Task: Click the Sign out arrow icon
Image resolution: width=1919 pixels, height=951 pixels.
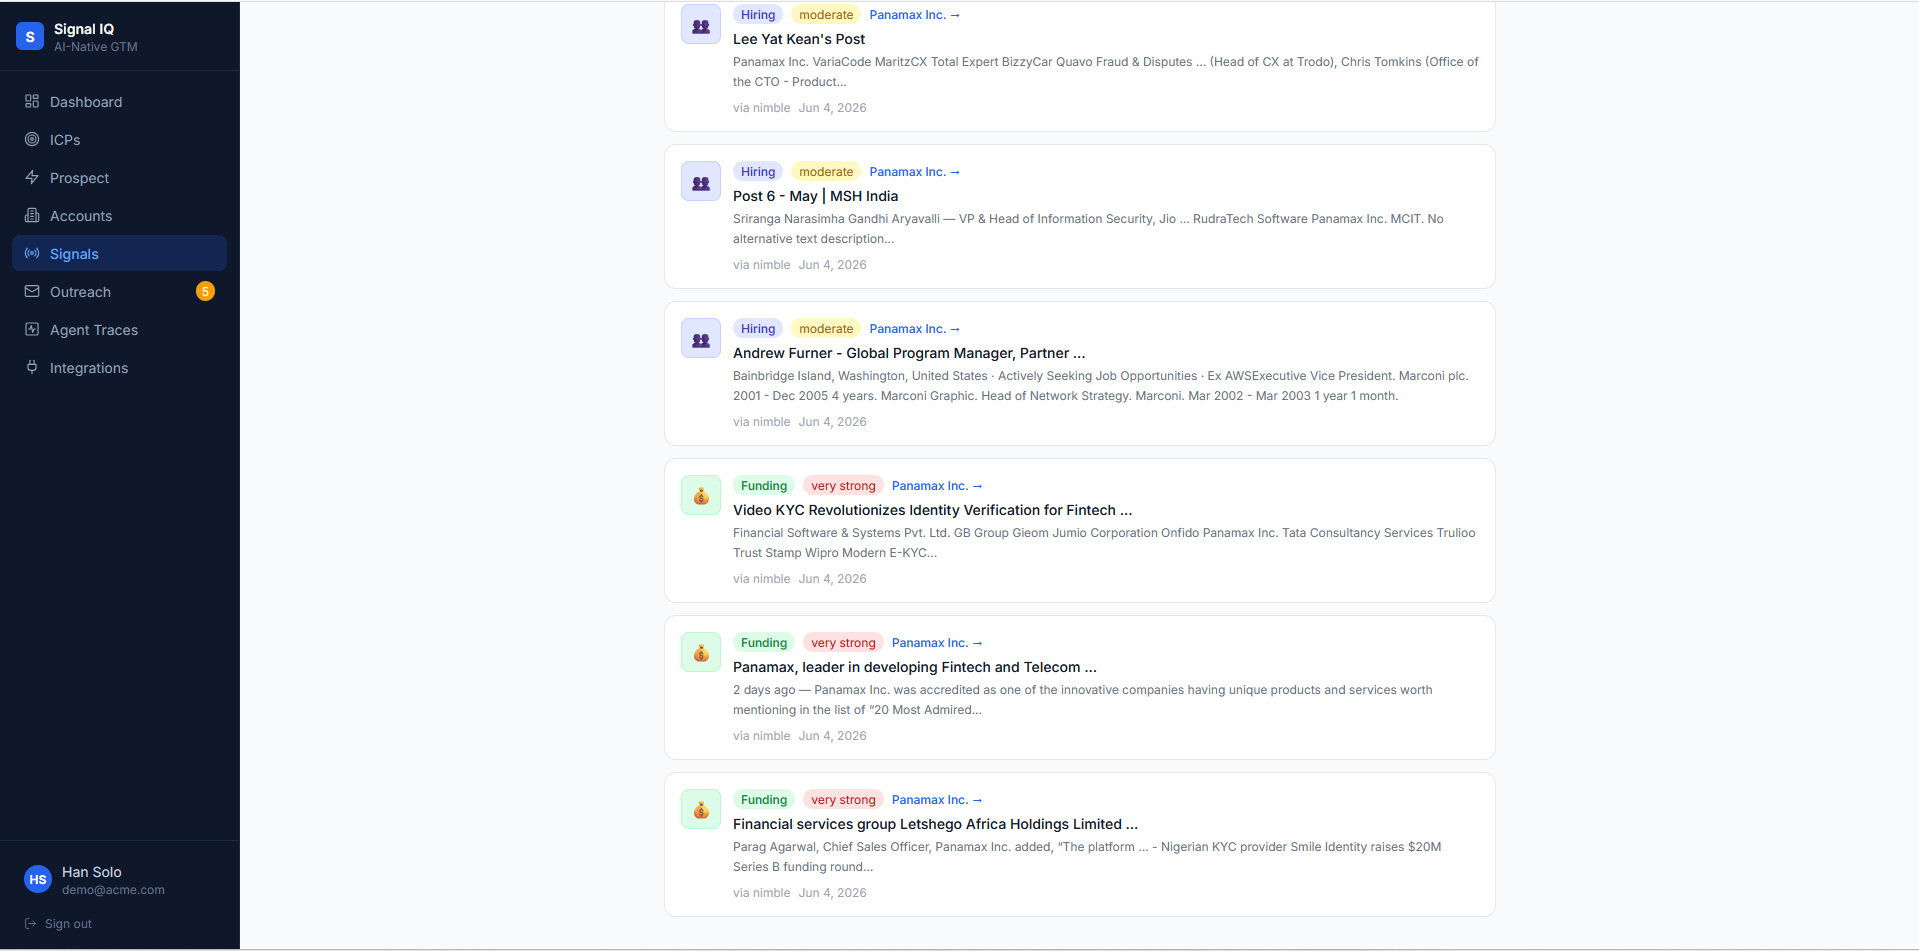Action: click(30, 924)
